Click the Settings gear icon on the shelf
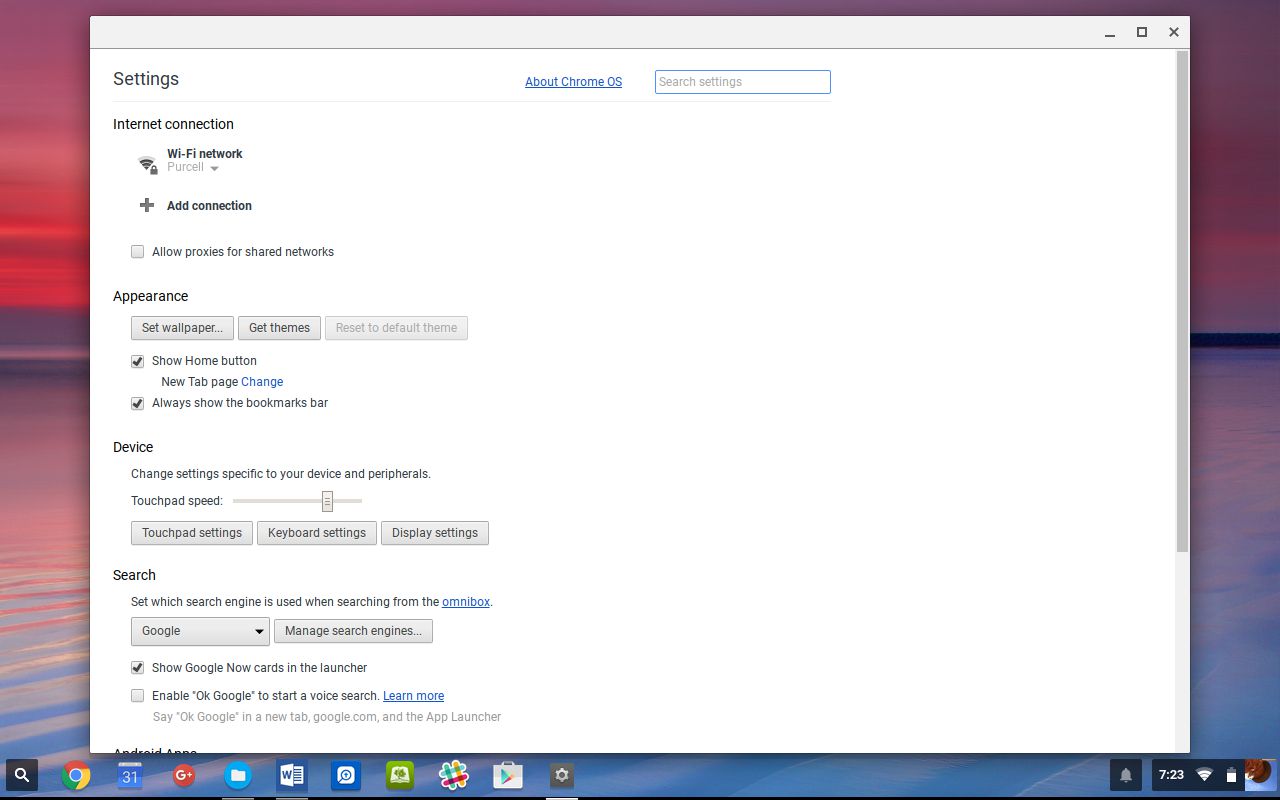The height and width of the screenshot is (800, 1280). tap(562, 775)
